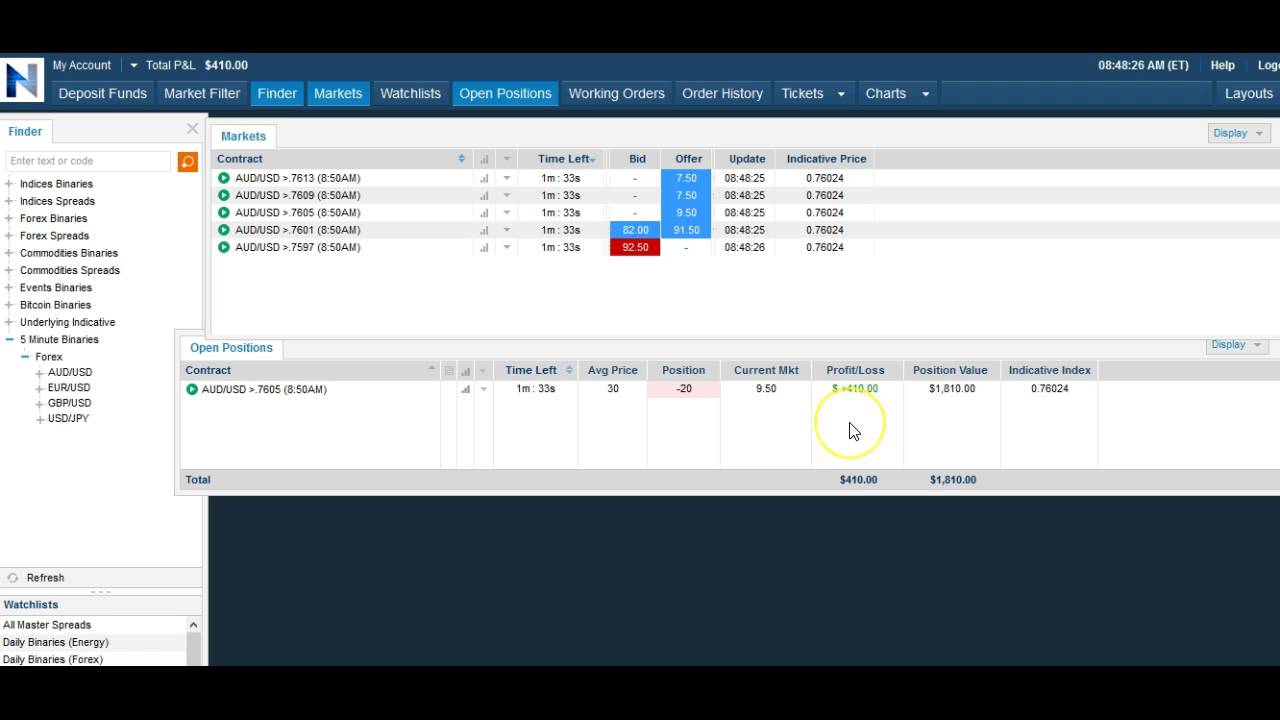Image resolution: width=1280 pixels, height=720 pixels.
Task: Select the Finder tab
Action: tap(25, 131)
